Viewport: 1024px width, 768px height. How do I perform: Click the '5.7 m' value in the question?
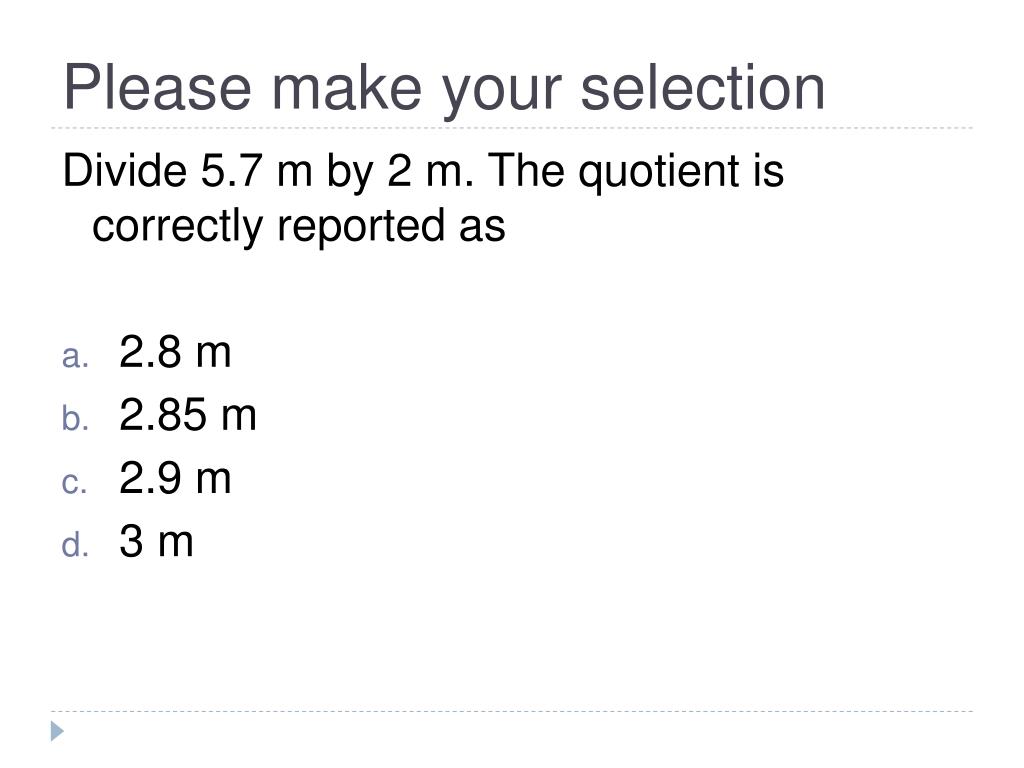tap(256, 171)
